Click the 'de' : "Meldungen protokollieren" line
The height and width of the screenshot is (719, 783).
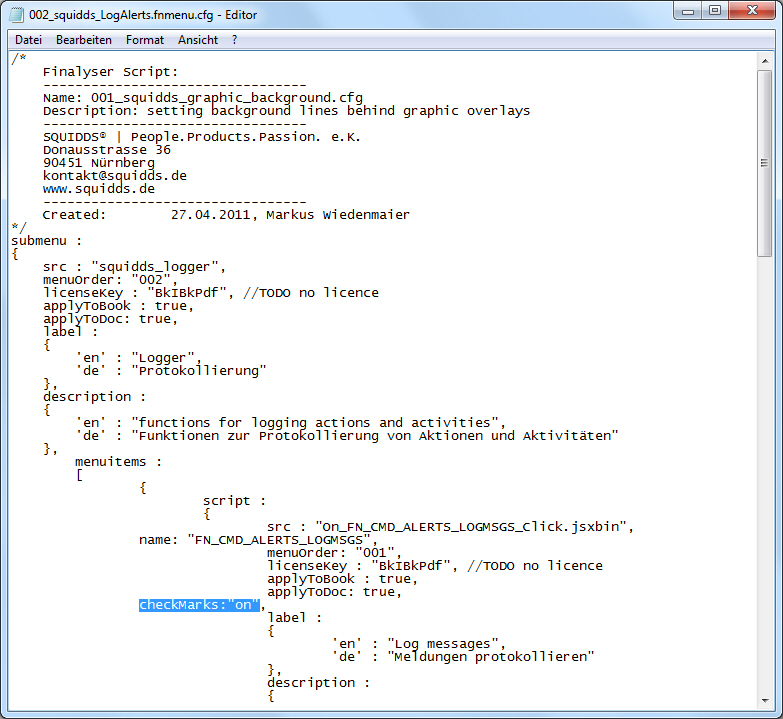pos(463,657)
